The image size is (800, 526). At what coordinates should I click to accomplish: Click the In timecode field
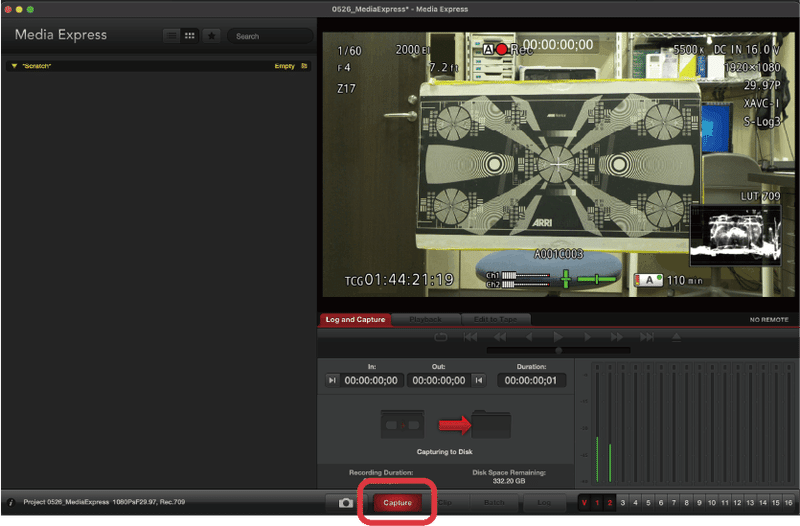pyautogui.click(x=371, y=380)
